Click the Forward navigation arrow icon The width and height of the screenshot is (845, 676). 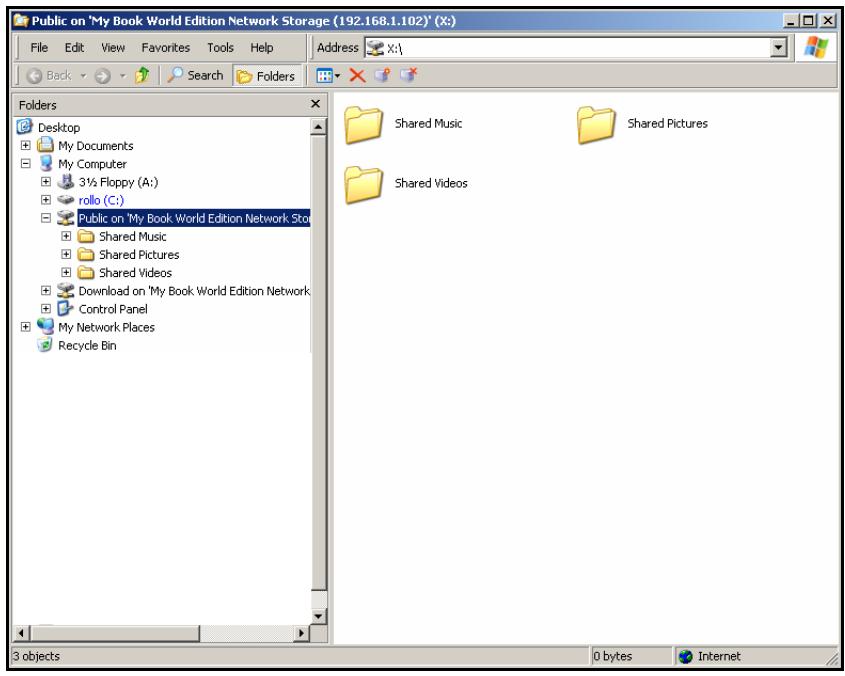[x=102, y=76]
